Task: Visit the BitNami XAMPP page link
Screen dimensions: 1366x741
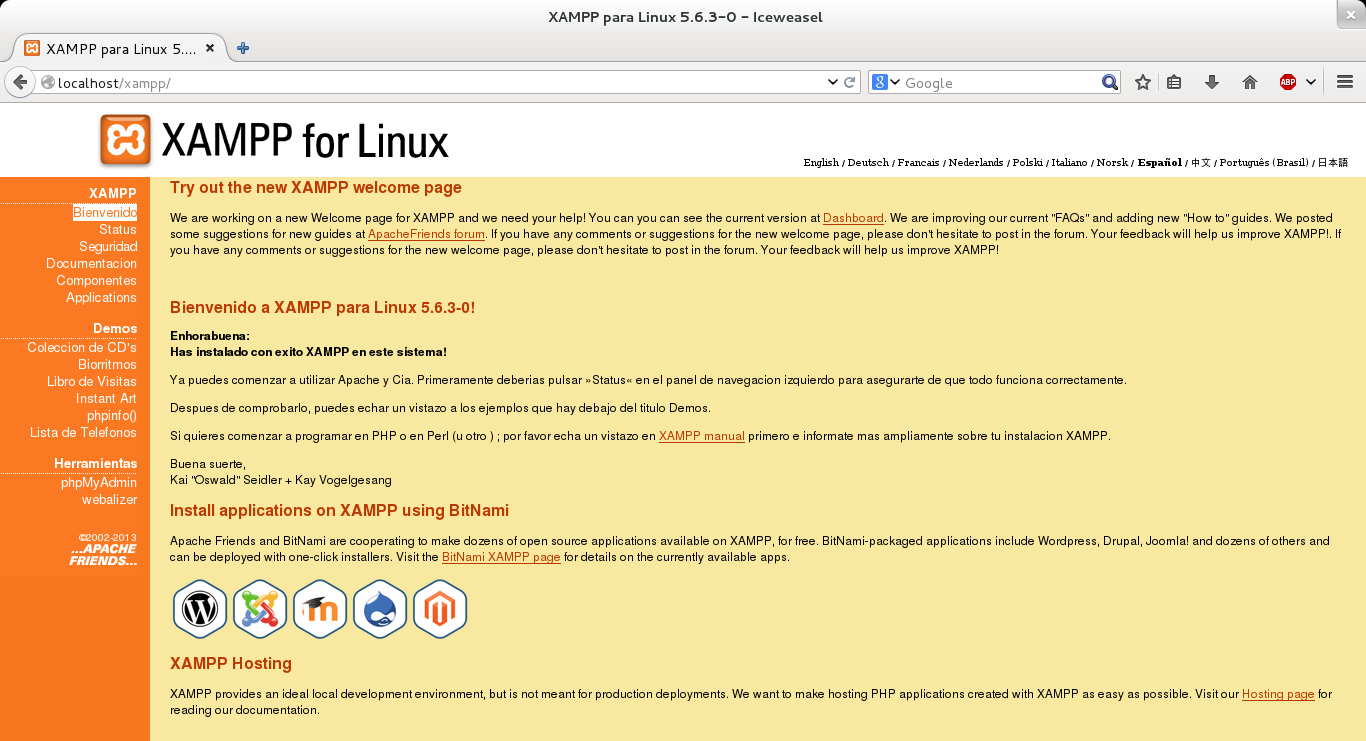Action: [501, 557]
